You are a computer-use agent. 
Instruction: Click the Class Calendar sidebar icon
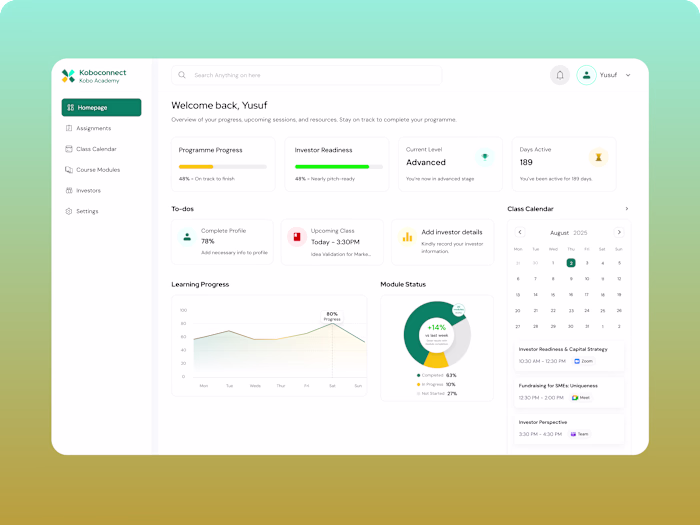click(x=69, y=149)
